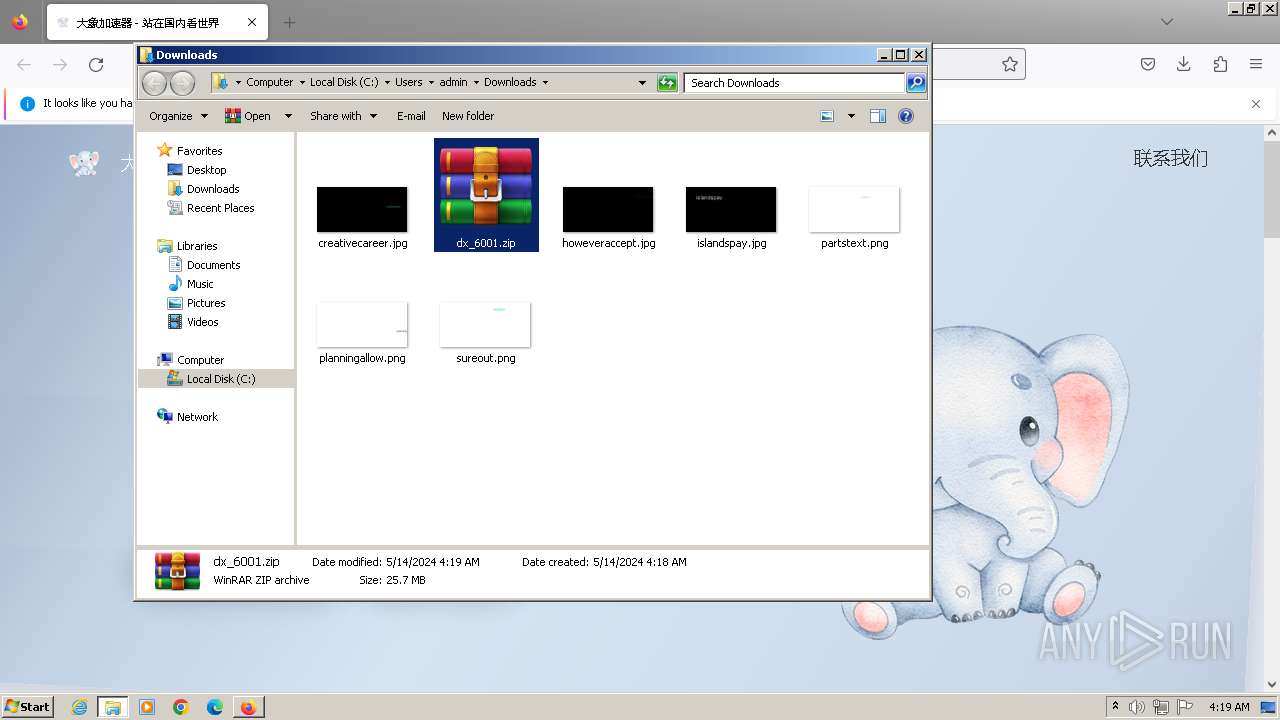Viewport: 1280px width, 720px height.
Task: Open Microsoft Edge from the taskbar
Action: pos(215,707)
